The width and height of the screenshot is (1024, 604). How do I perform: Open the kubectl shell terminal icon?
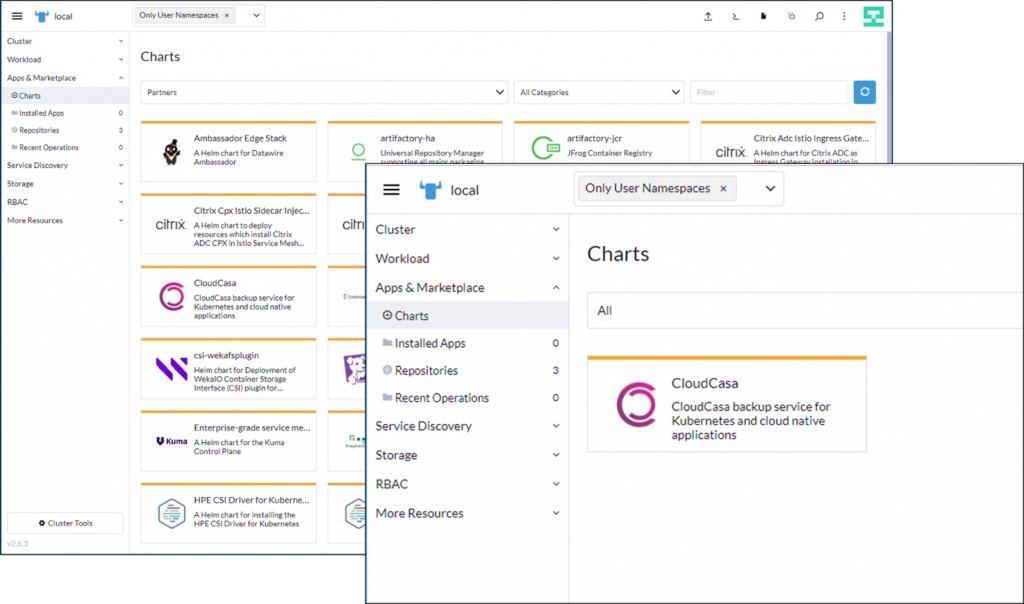735,16
